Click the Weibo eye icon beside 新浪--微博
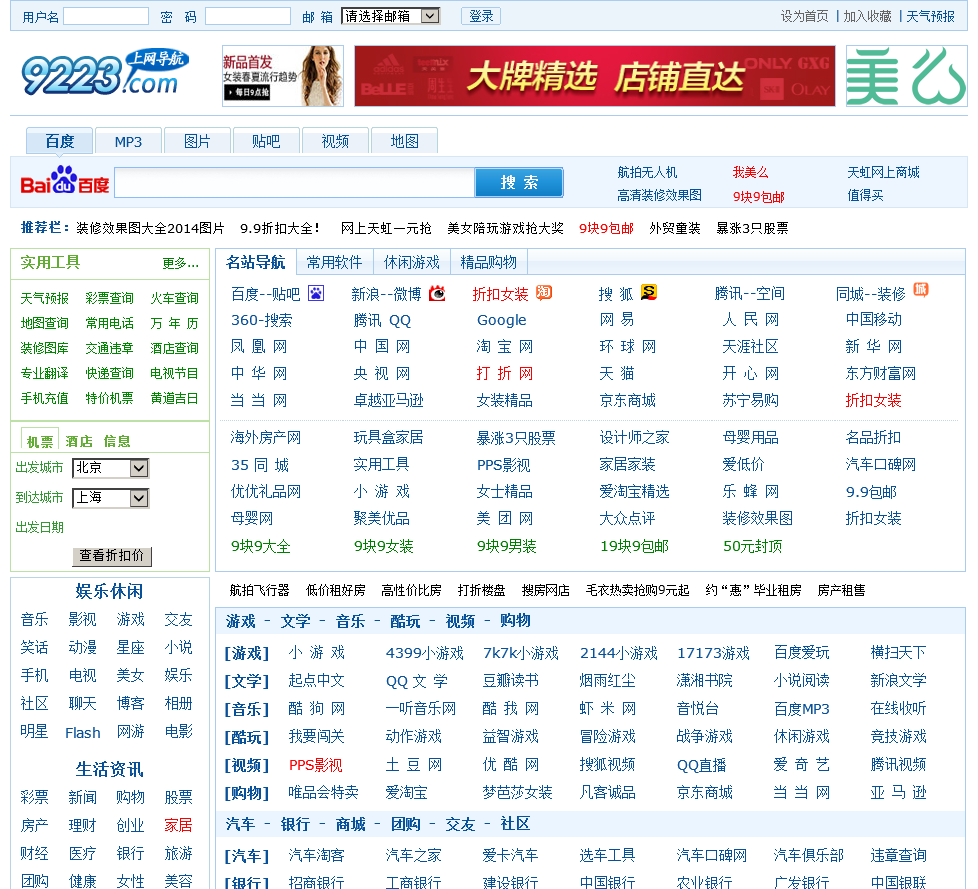Image resolution: width=978 pixels, height=889 pixels. point(437,293)
